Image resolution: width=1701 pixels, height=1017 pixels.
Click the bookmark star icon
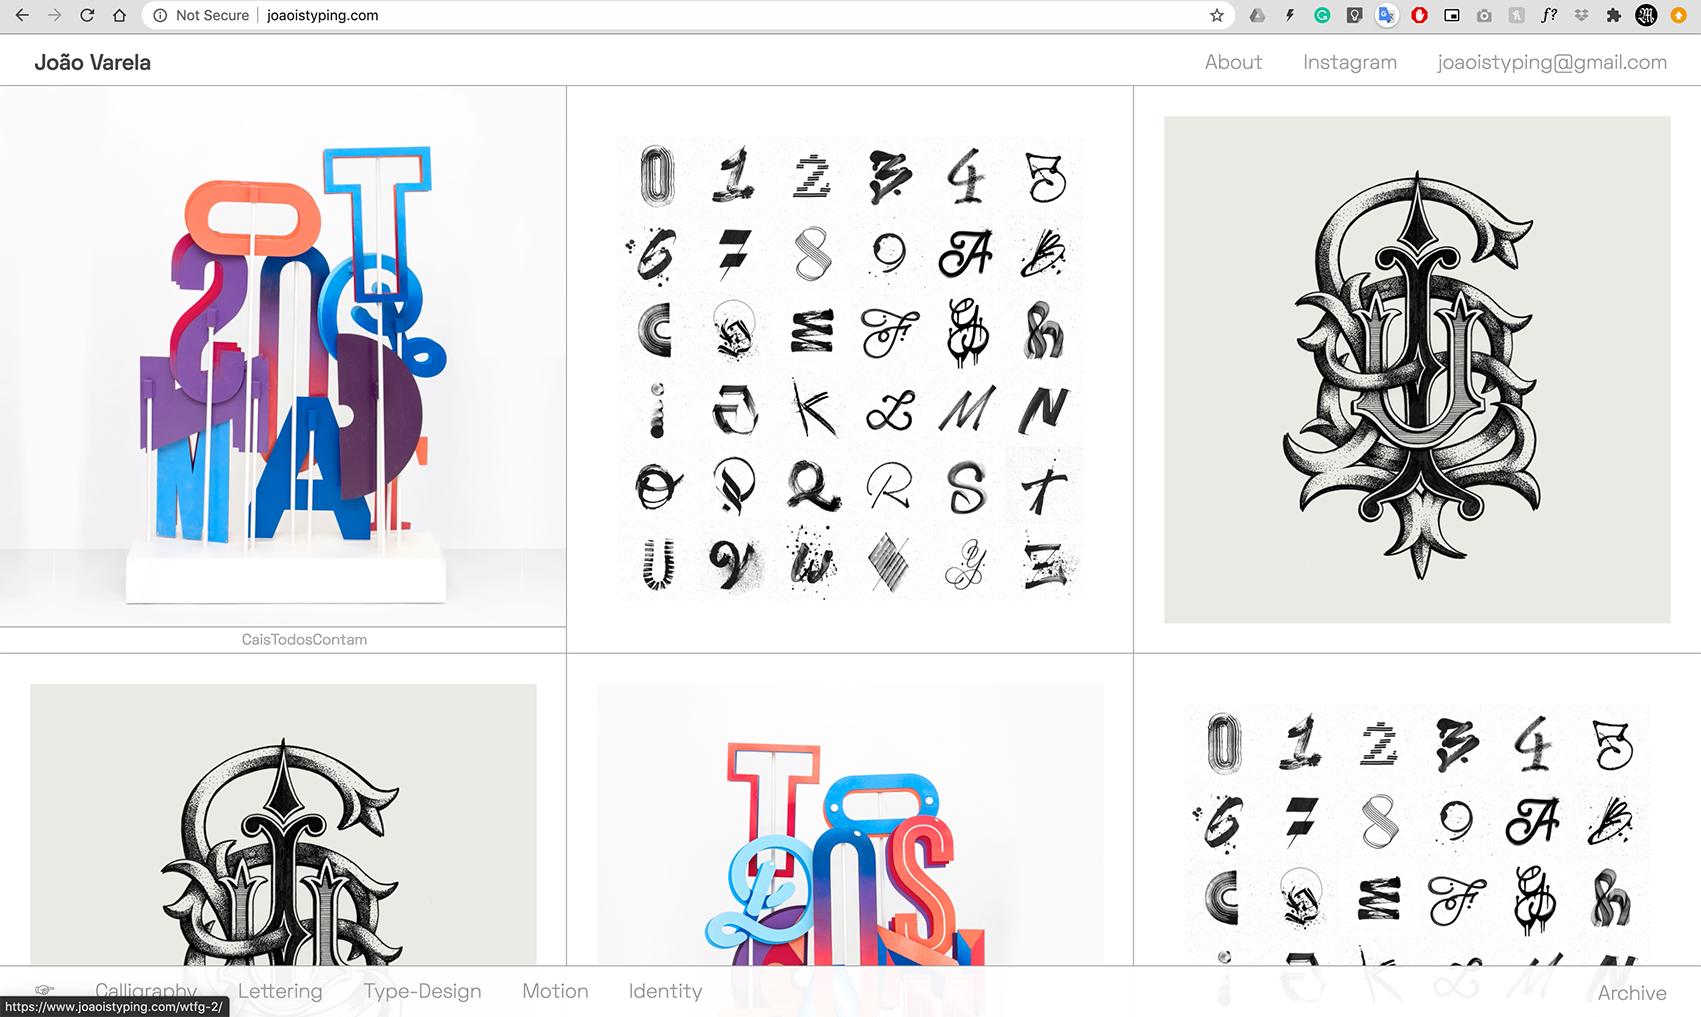point(1216,15)
